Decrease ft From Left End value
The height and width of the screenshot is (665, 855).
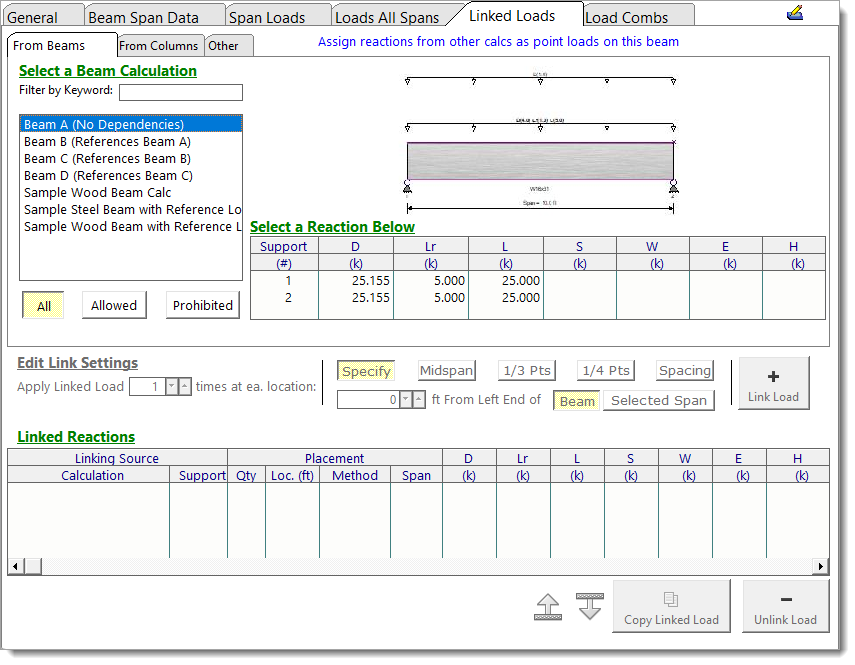[406, 400]
